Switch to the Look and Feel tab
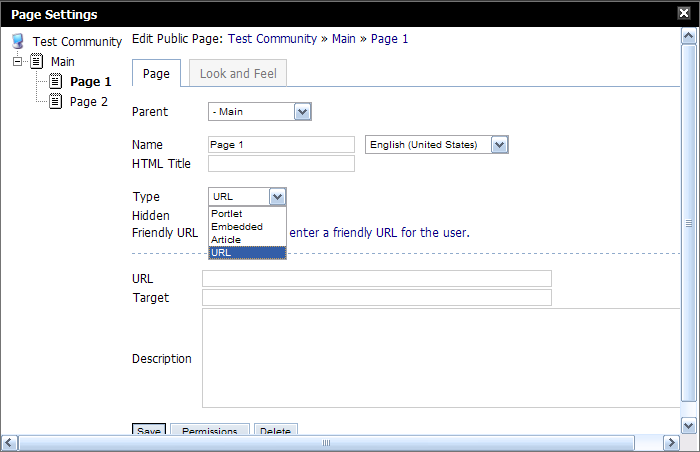The width and height of the screenshot is (700, 452). 238,73
